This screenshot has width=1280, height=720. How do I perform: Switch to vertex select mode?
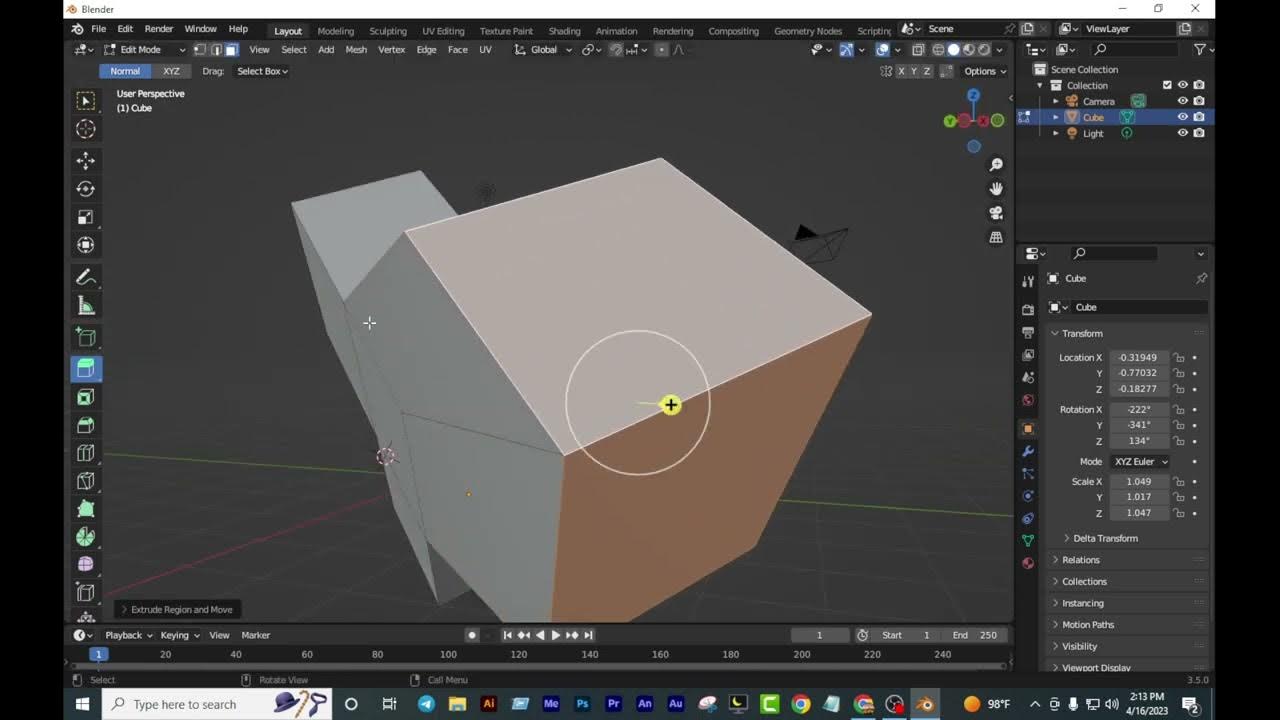(x=200, y=49)
